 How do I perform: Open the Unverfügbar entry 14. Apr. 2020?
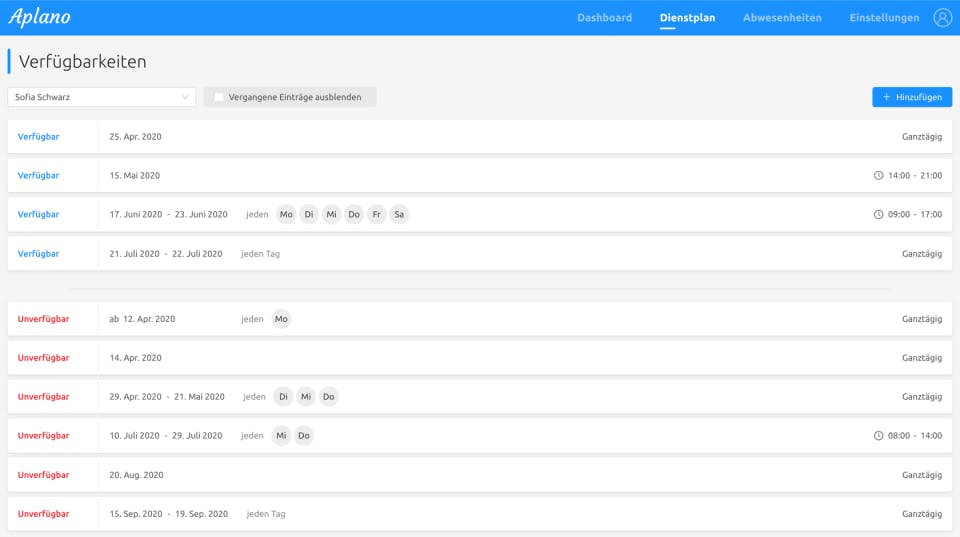point(479,358)
